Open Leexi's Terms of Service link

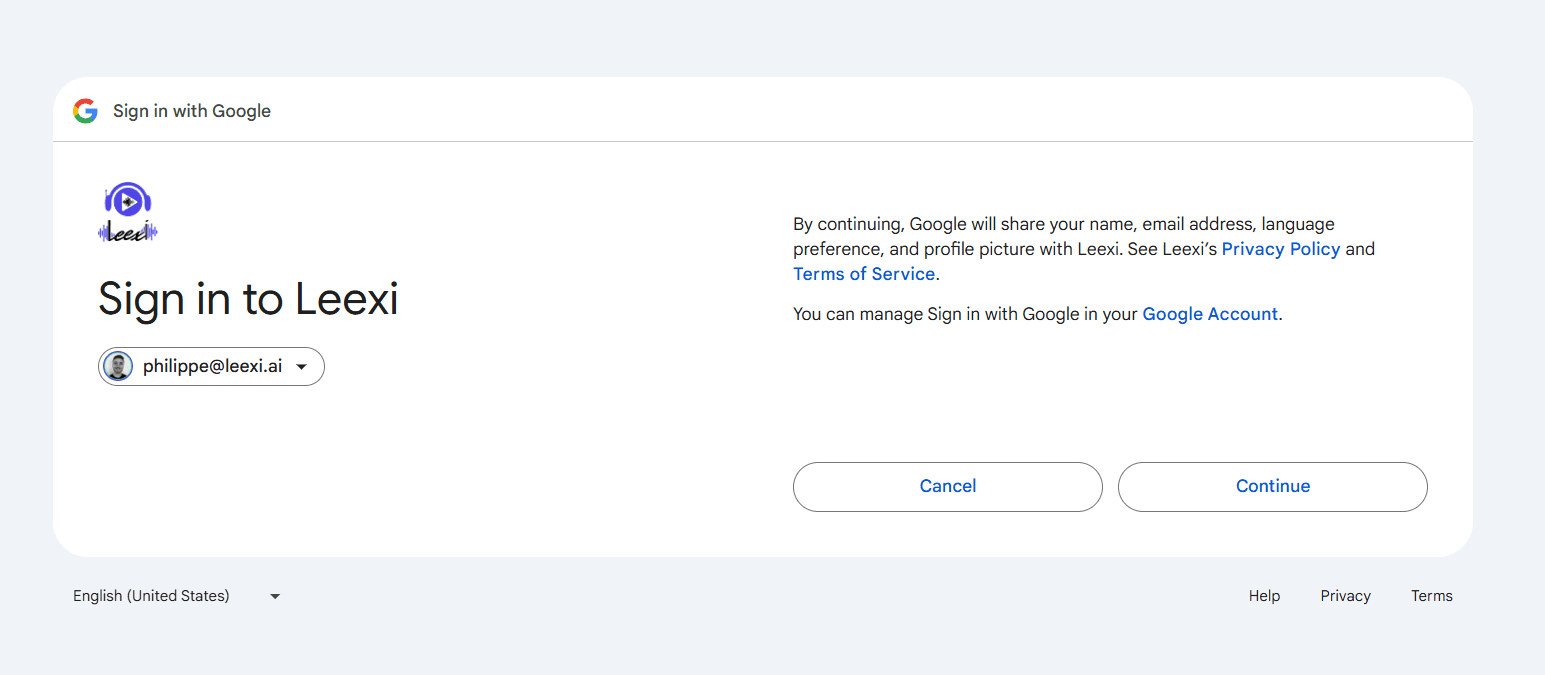[863, 274]
